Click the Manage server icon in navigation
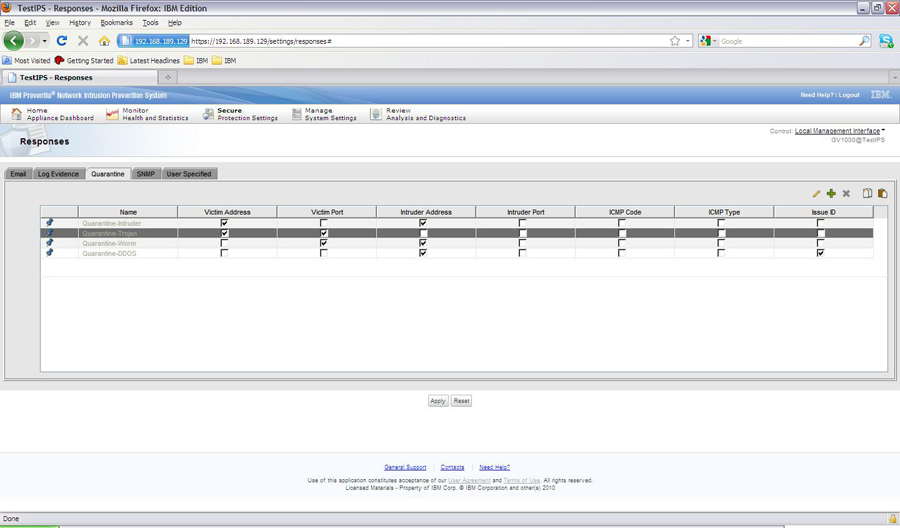This screenshot has height=528, width=900. click(x=296, y=114)
